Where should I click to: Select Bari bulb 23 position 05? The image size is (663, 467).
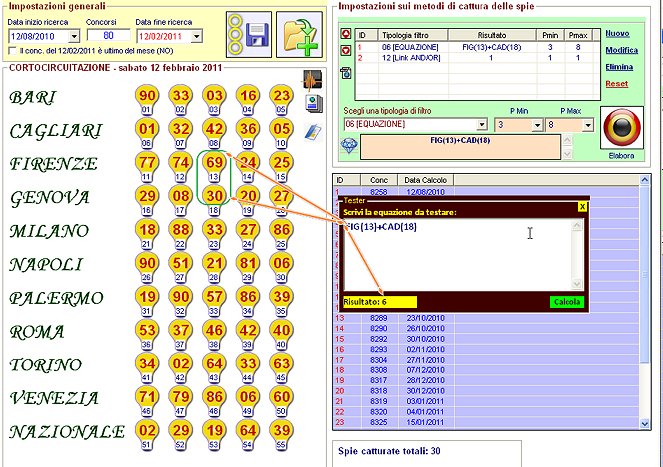pos(281,99)
